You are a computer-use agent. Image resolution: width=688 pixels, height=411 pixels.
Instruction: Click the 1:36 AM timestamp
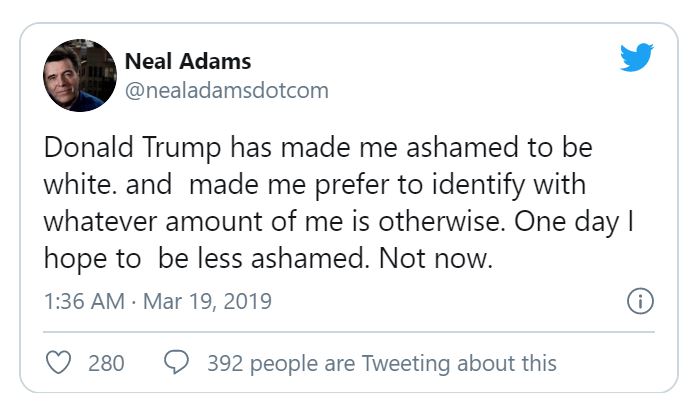pos(83,301)
